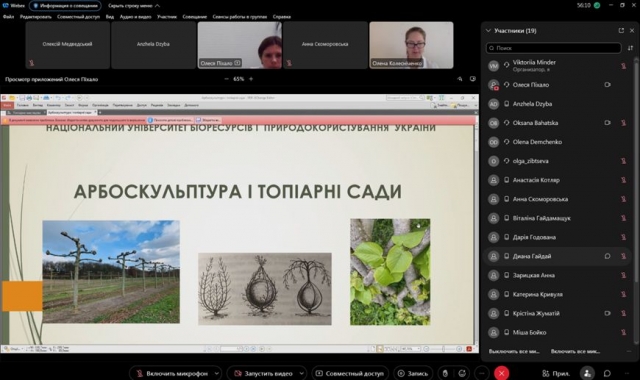The height and width of the screenshot is (380, 640).
Task: Open the Сеансы работы в группах menu
Action: [x=240, y=17]
